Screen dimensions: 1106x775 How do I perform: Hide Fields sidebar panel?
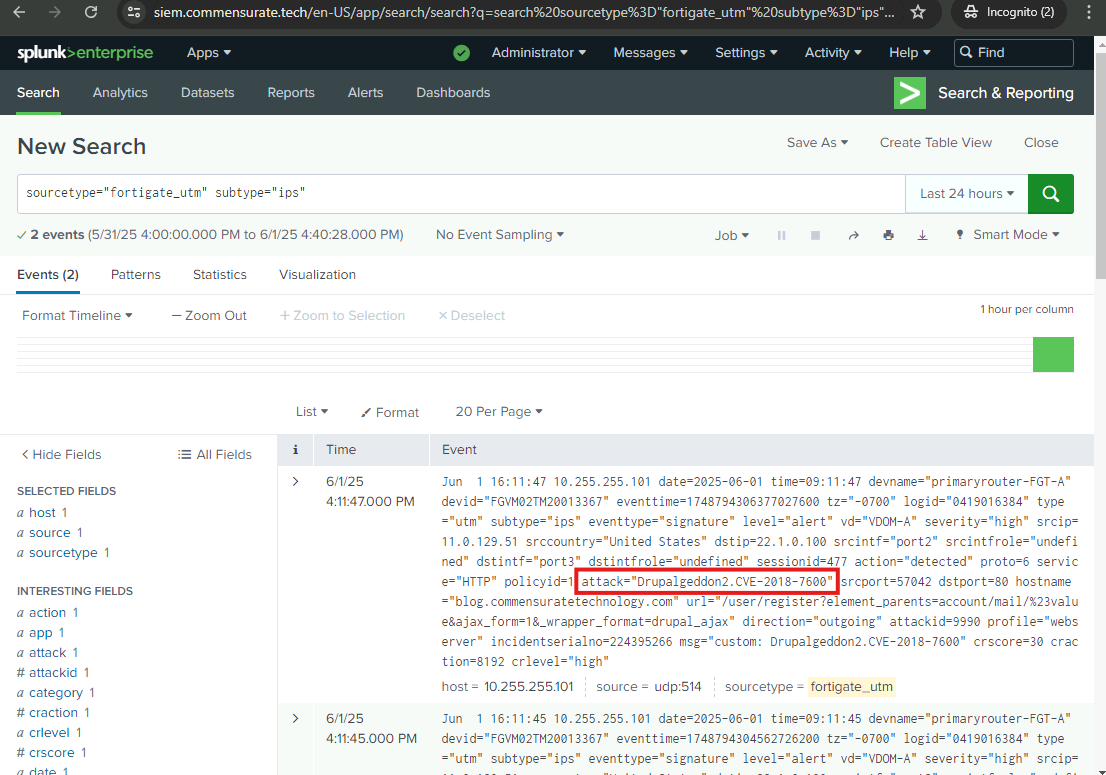coord(61,454)
